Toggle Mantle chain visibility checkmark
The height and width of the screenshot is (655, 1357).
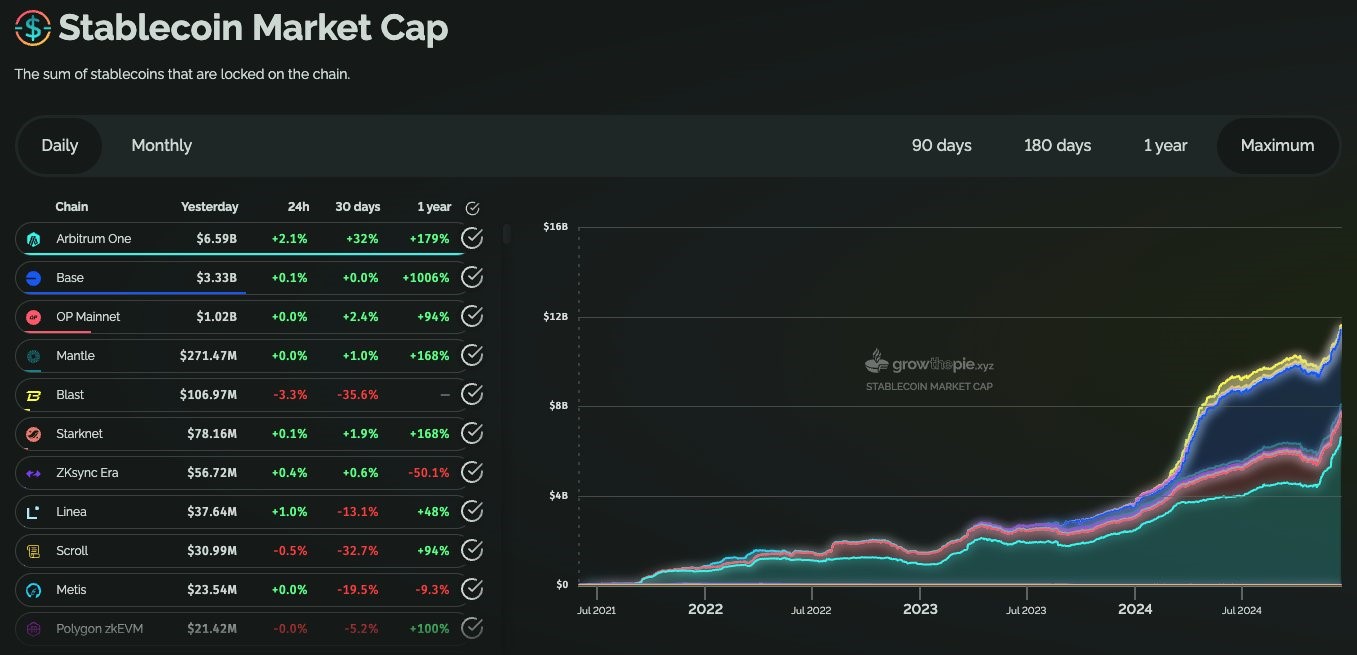[472, 355]
